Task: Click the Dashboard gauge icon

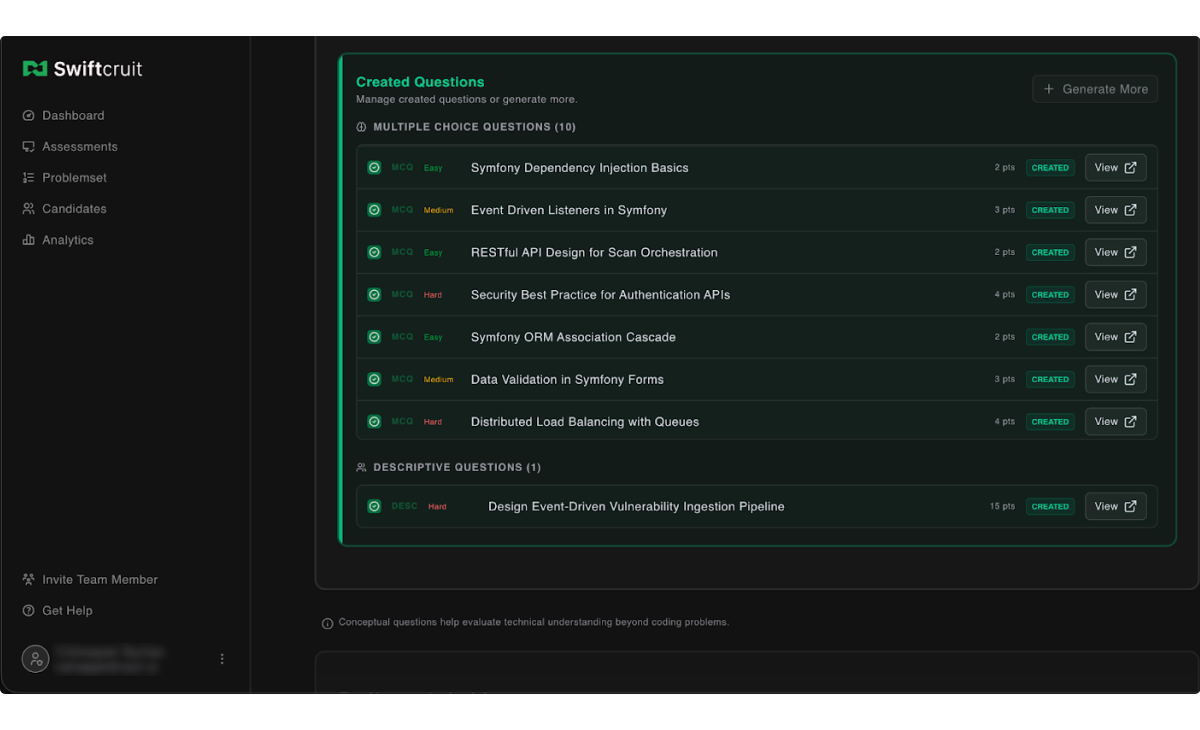Action: pos(28,116)
